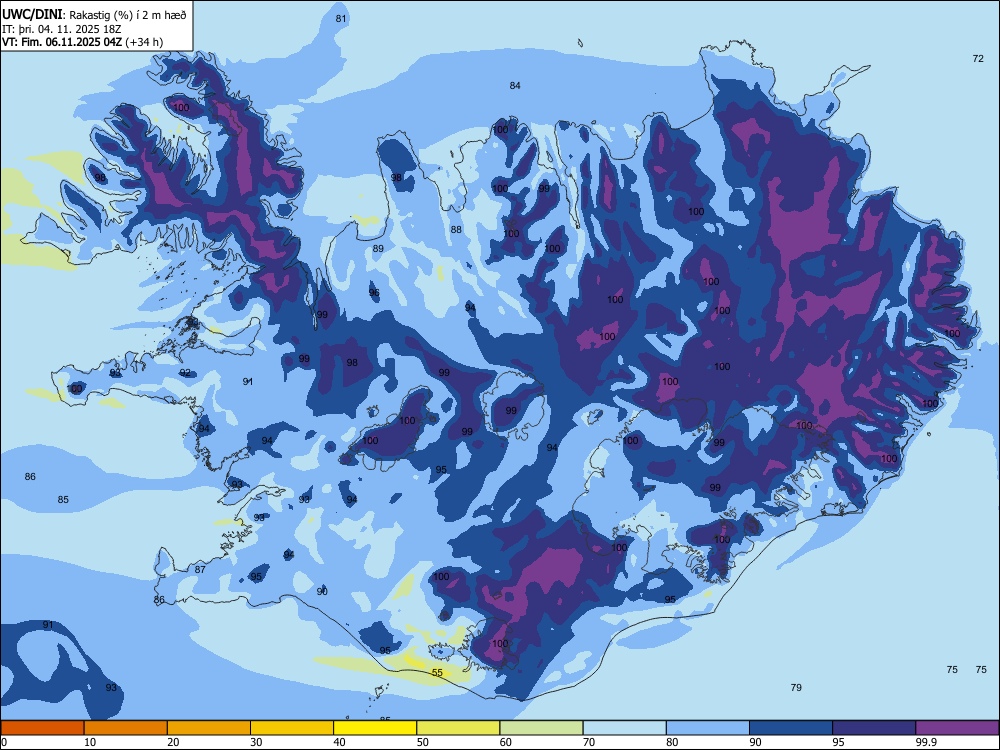The image size is (1000, 750).
Task: Click the 'VT: Fim. 06.11.2025 04Z (+34 h)' line
Action: coord(82,42)
